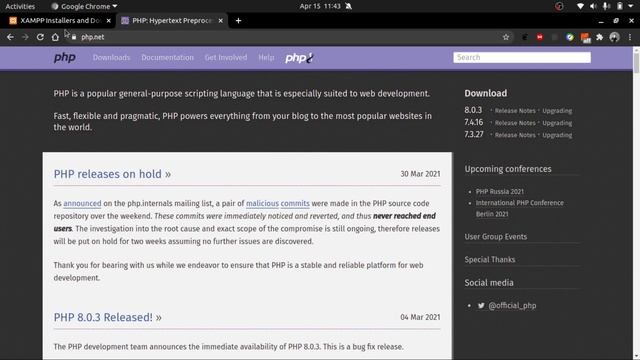Click the PHP 8 logo in navbar
Image resolution: width=640 pixels, height=360 pixels.
click(x=299, y=58)
